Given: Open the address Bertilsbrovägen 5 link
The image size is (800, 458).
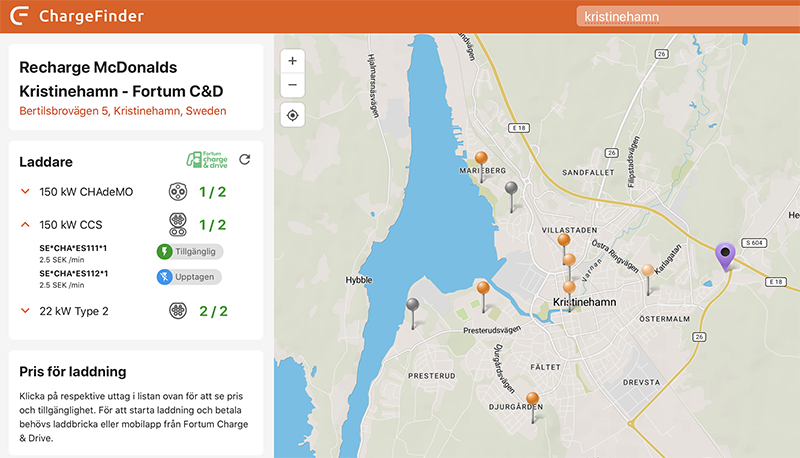Looking at the screenshot, I should click(122, 111).
